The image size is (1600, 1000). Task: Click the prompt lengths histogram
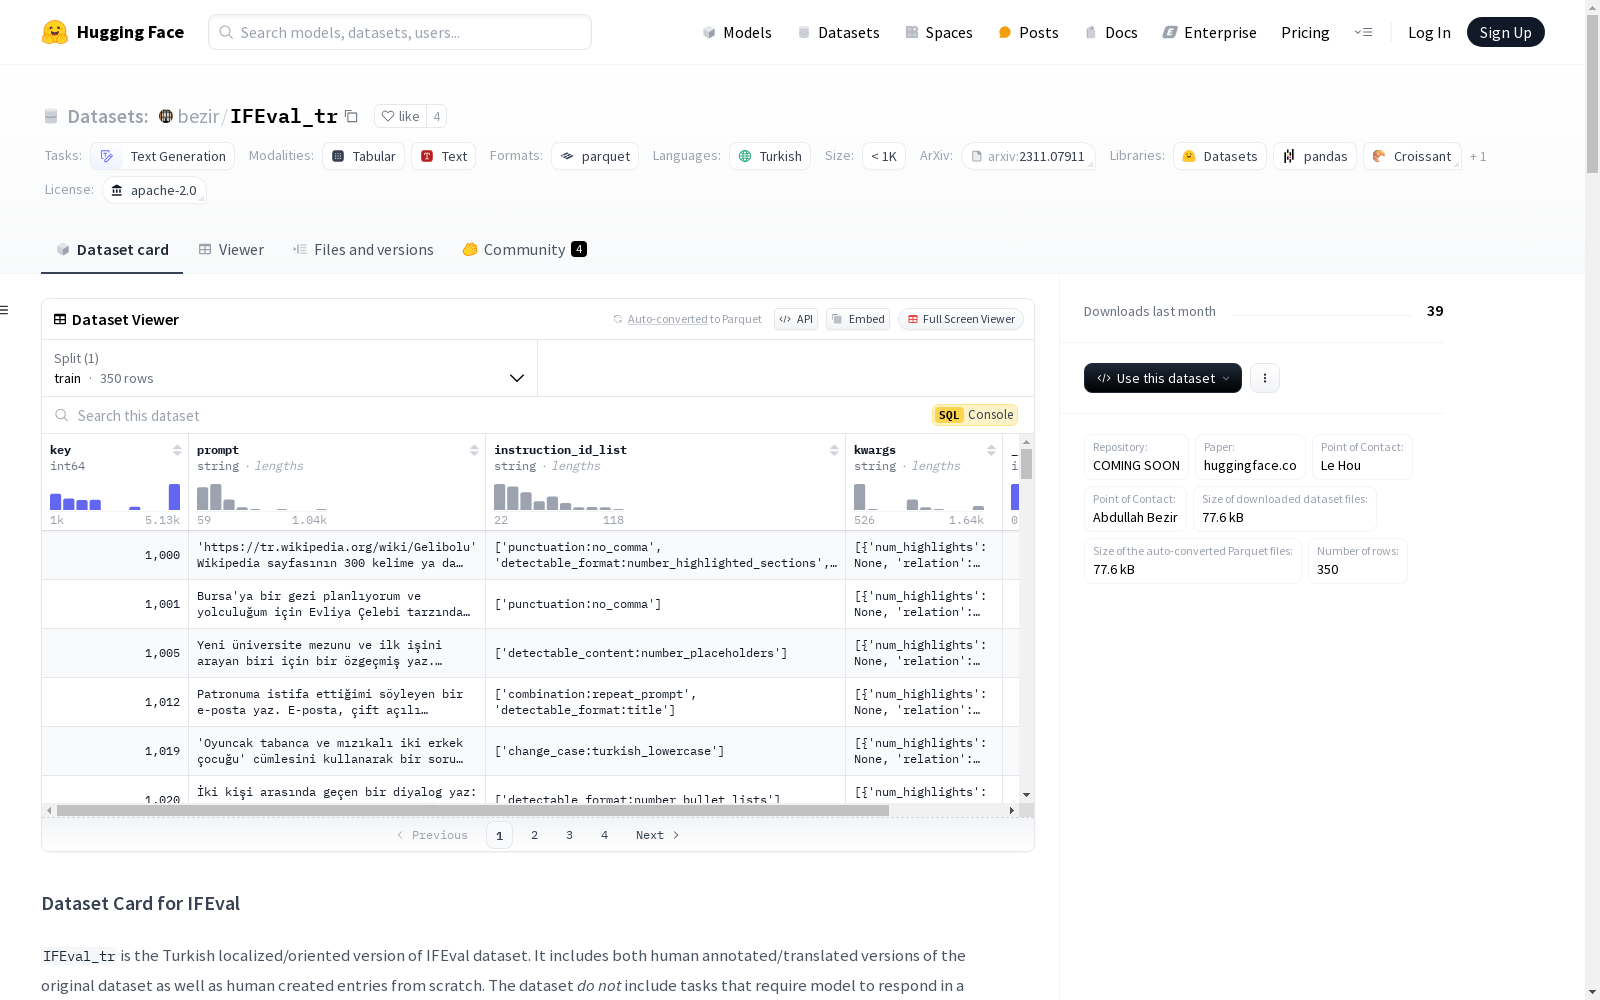(x=262, y=496)
